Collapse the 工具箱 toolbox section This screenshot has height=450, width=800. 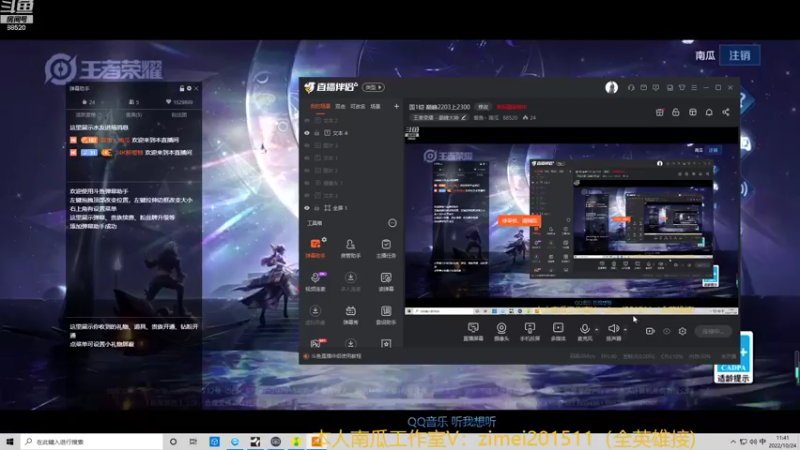pos(392,223)
